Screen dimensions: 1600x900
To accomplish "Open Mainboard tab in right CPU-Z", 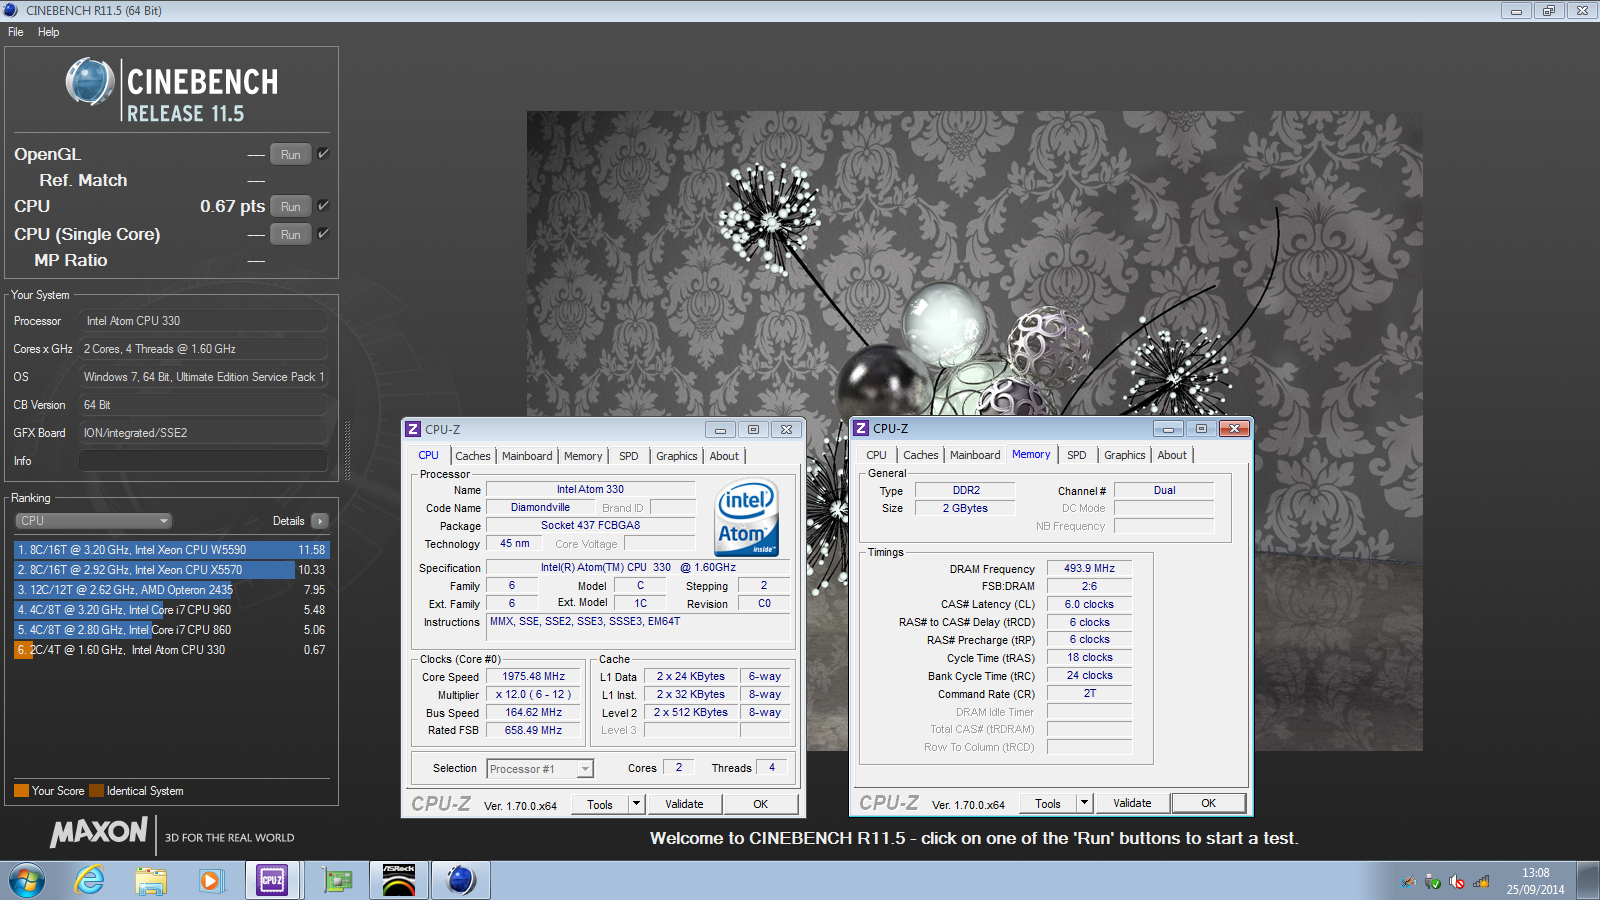I will coord(975,455).
